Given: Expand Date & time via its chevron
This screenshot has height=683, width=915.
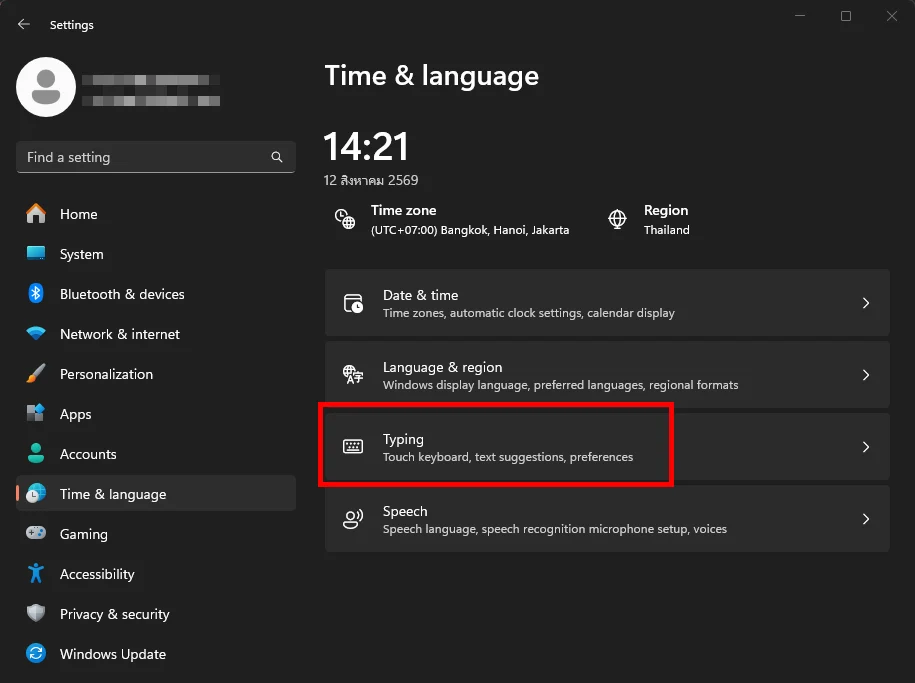Looking at the screenshot, I should [866, 303].
